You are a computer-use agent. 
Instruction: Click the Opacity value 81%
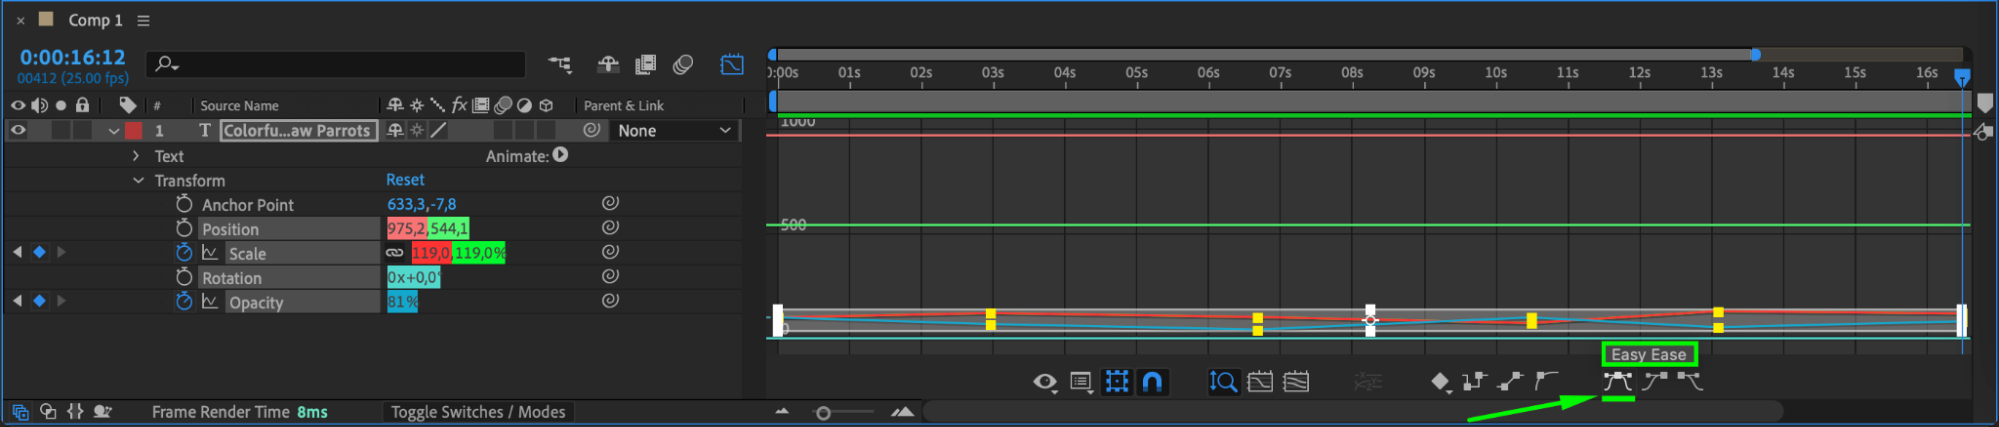(402, 301)
